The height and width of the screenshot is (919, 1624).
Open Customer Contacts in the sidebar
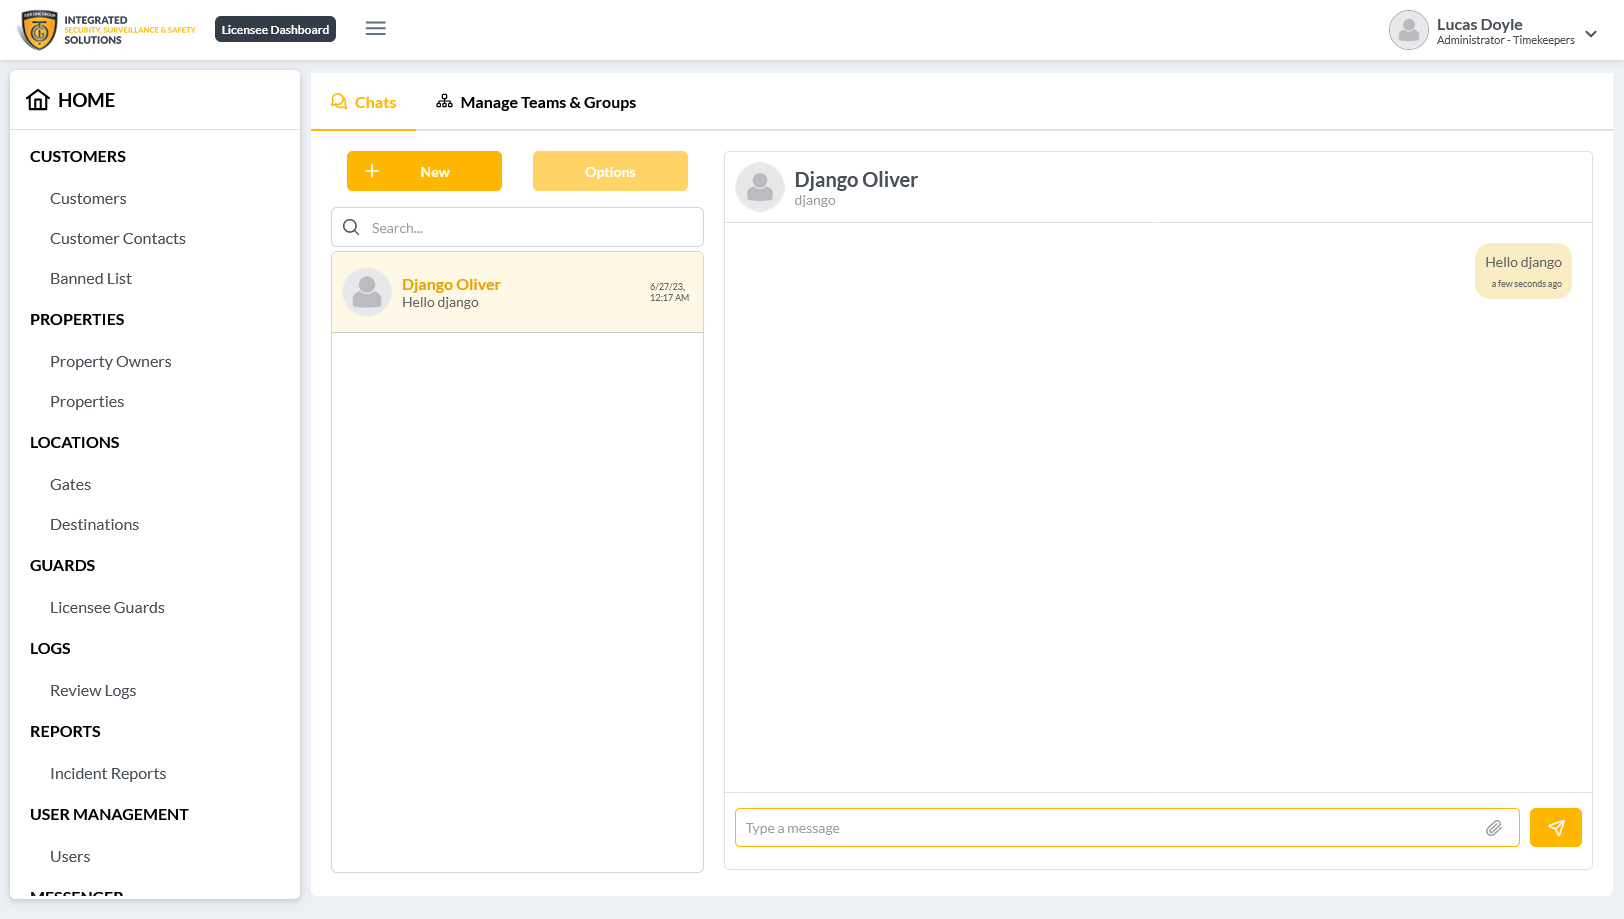click(118, 238)
